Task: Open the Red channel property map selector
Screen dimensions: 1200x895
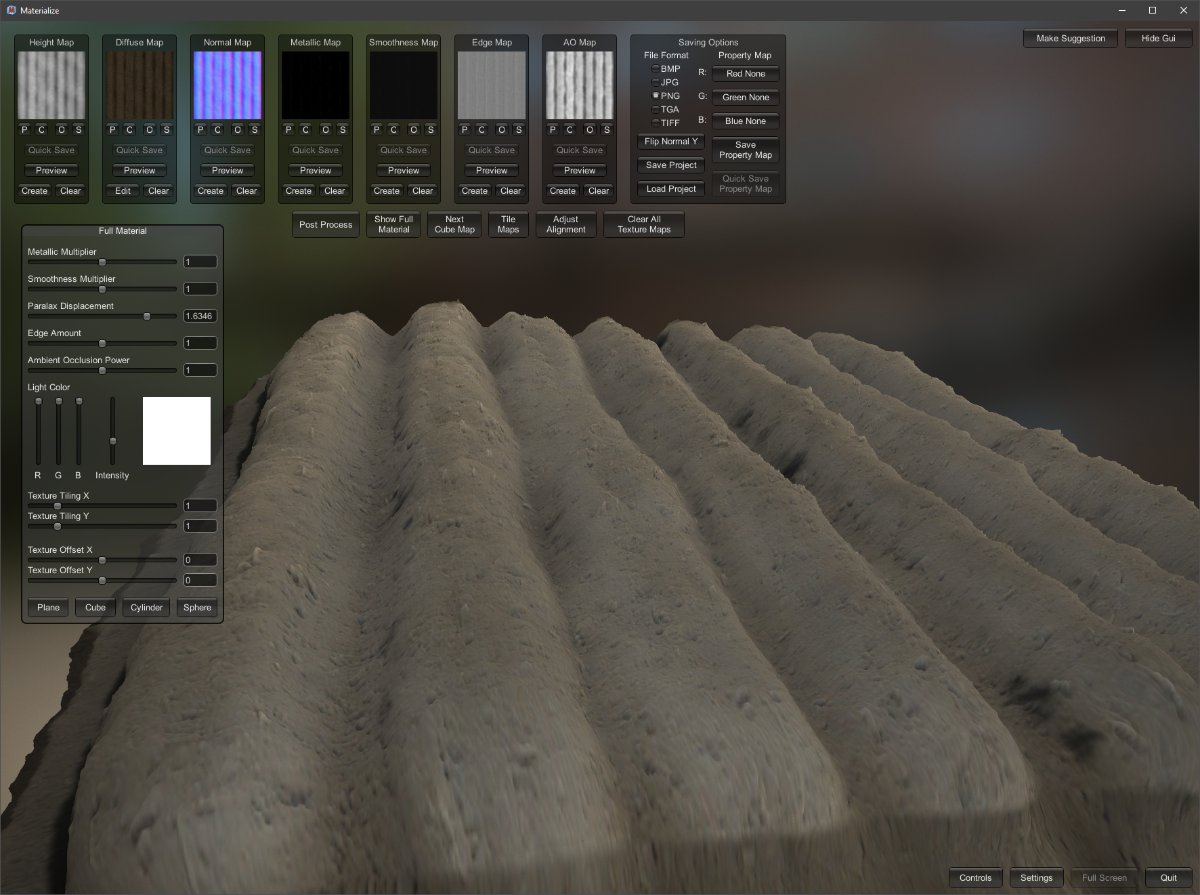Action: [745, 74]
